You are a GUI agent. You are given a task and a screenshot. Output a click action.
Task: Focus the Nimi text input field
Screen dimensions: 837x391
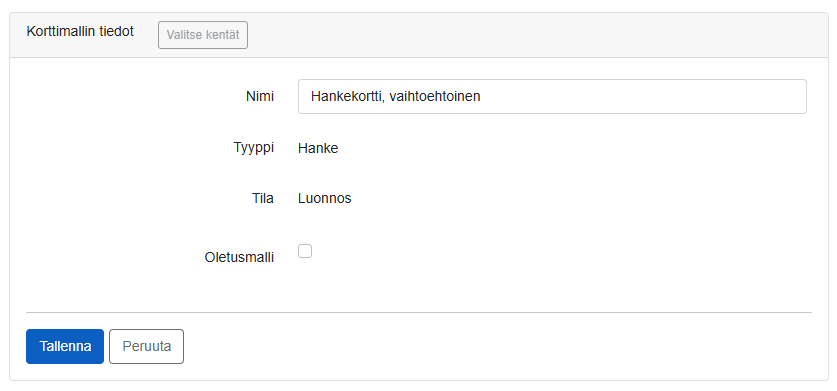(x=552, y=97)
